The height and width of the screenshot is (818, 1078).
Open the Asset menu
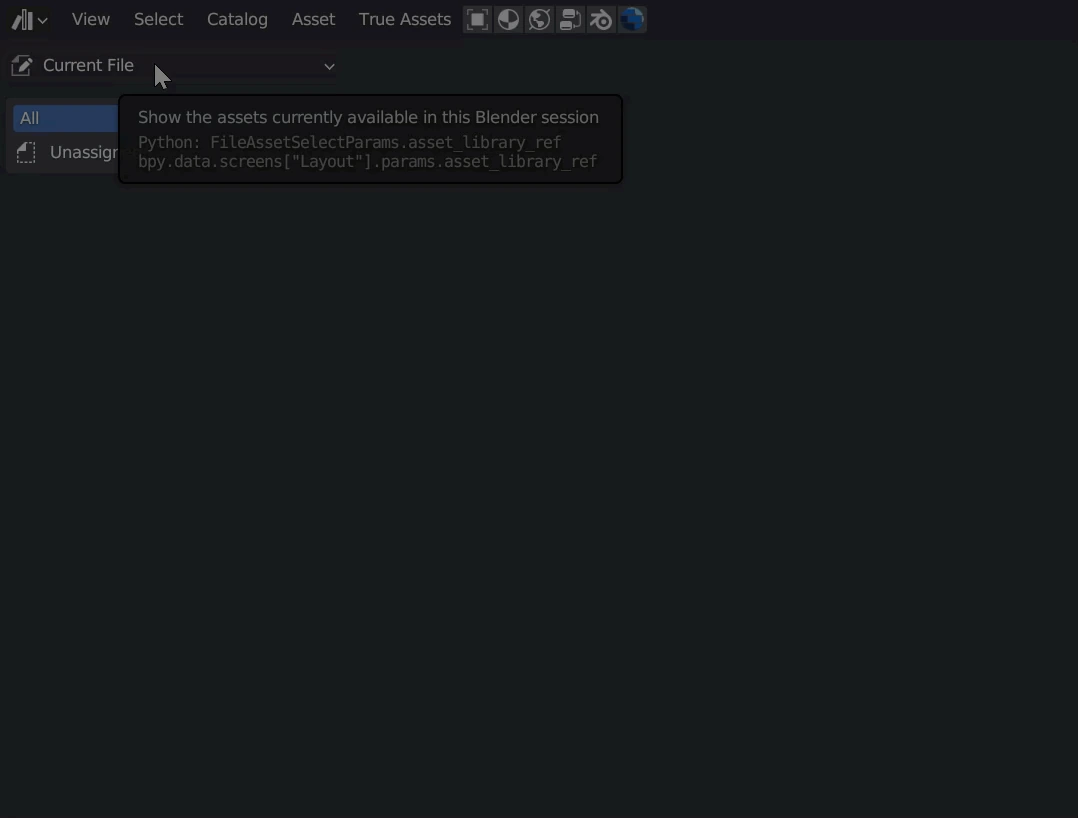pos(313,19)
